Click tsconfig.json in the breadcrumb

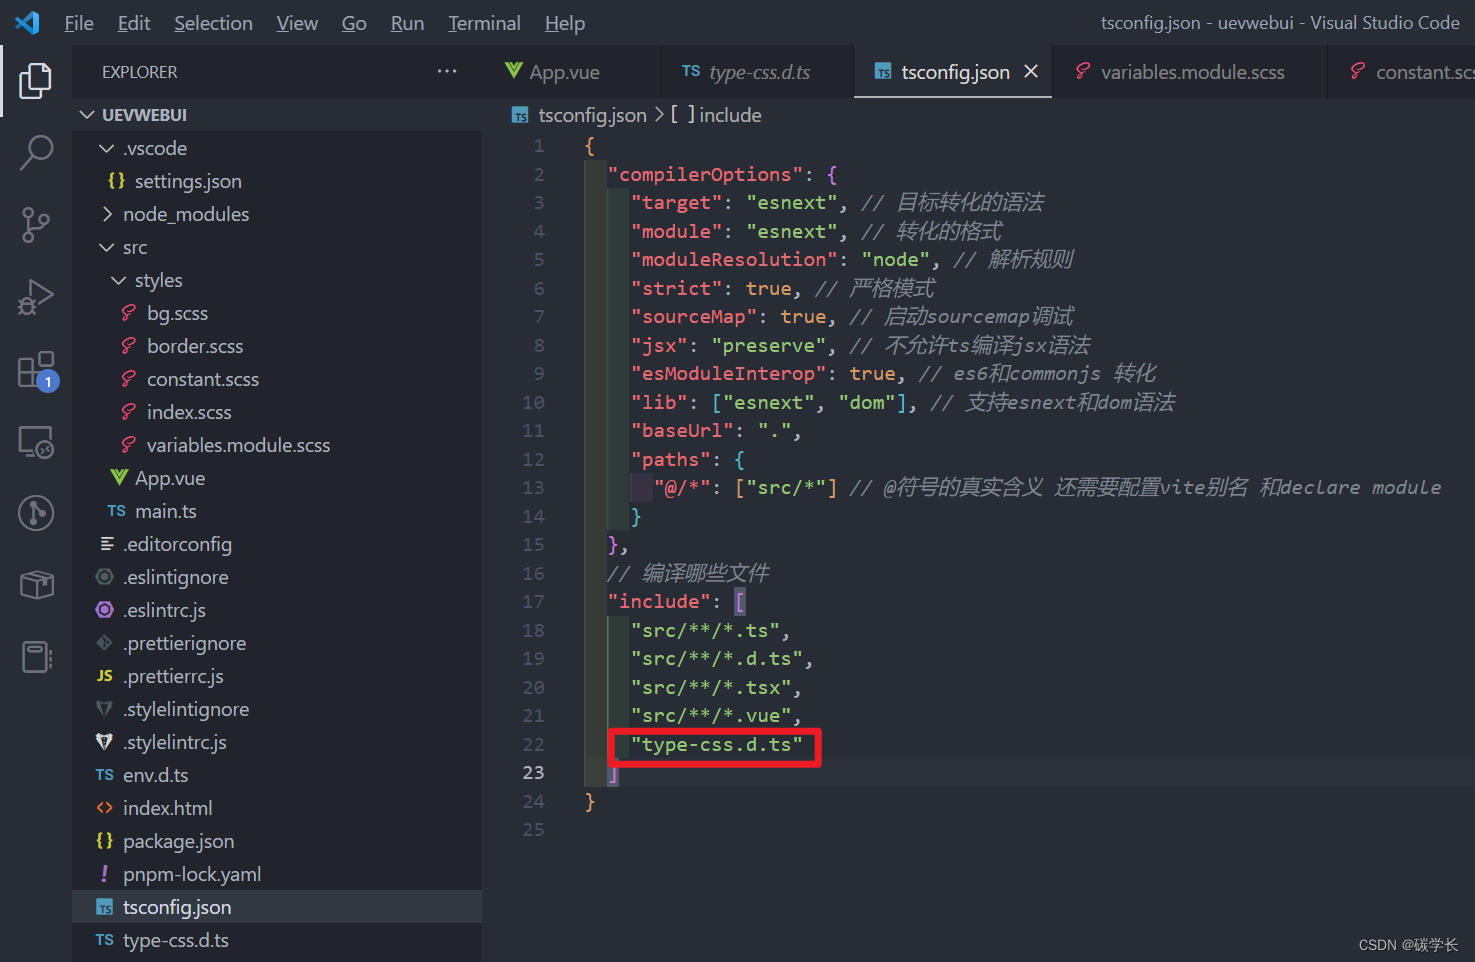[592, 115]
